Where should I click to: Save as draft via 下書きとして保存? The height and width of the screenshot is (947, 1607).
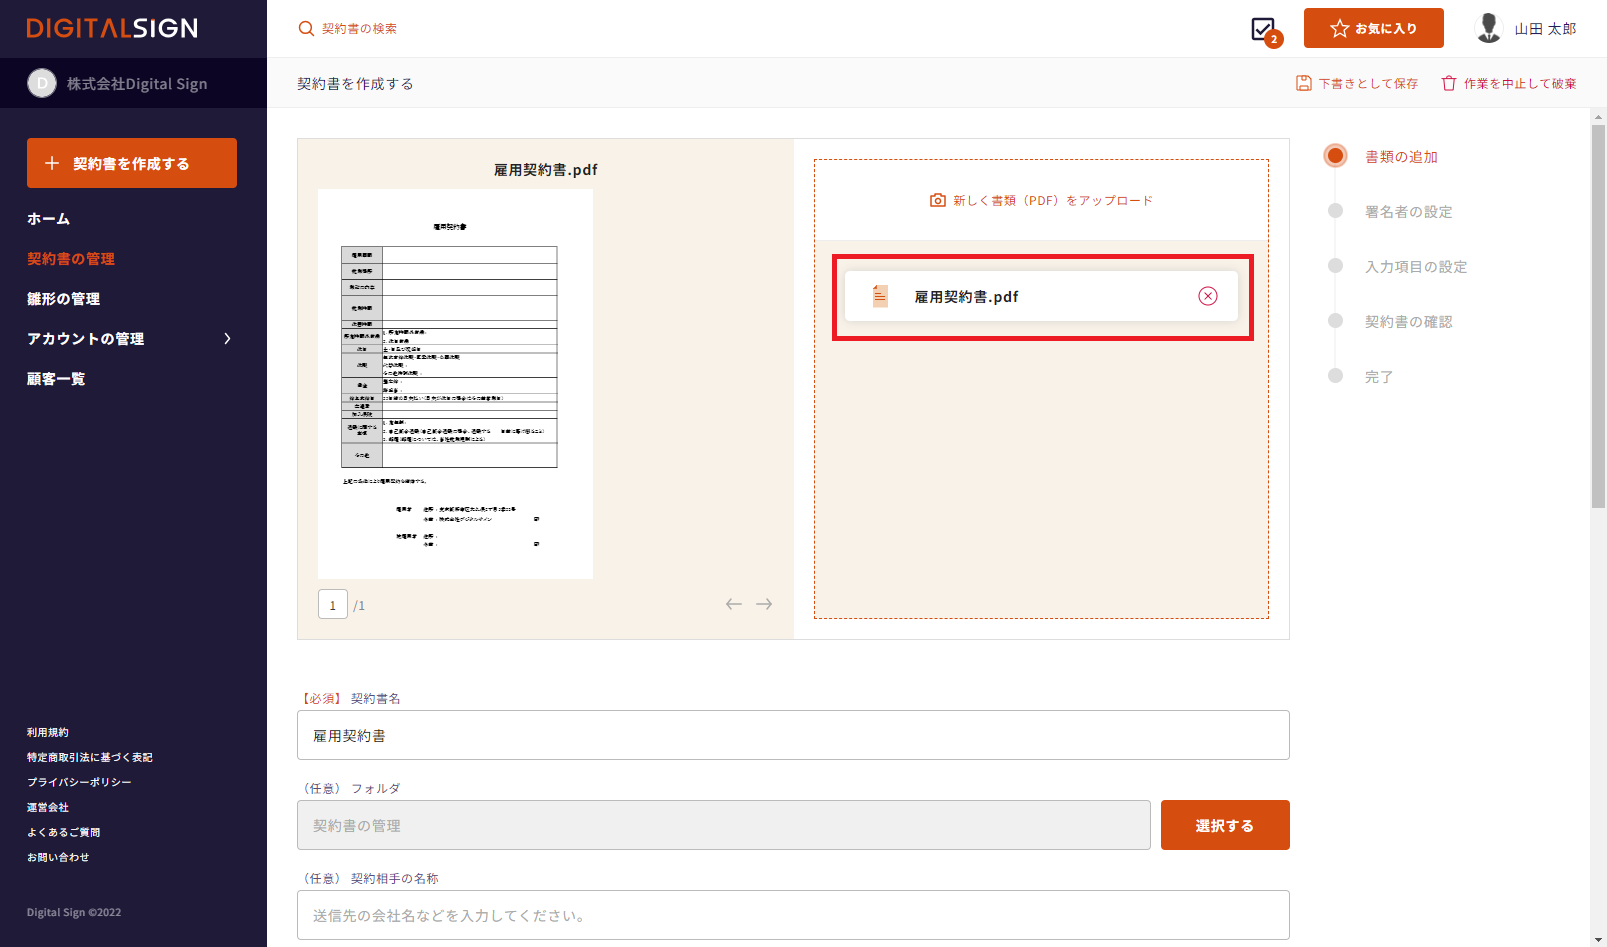1357,84
